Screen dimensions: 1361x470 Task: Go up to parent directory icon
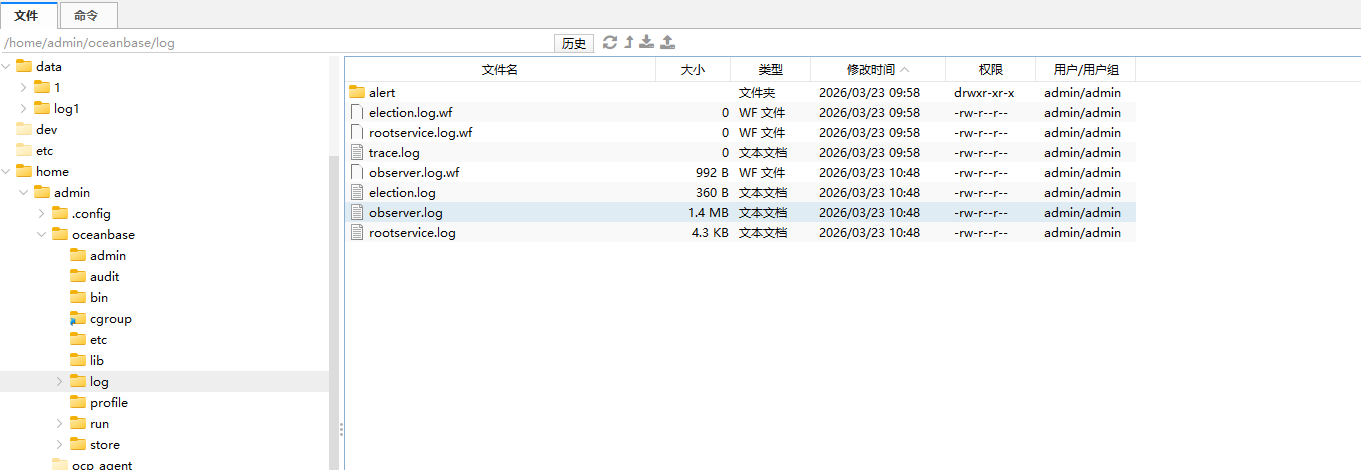click(629, 42)
